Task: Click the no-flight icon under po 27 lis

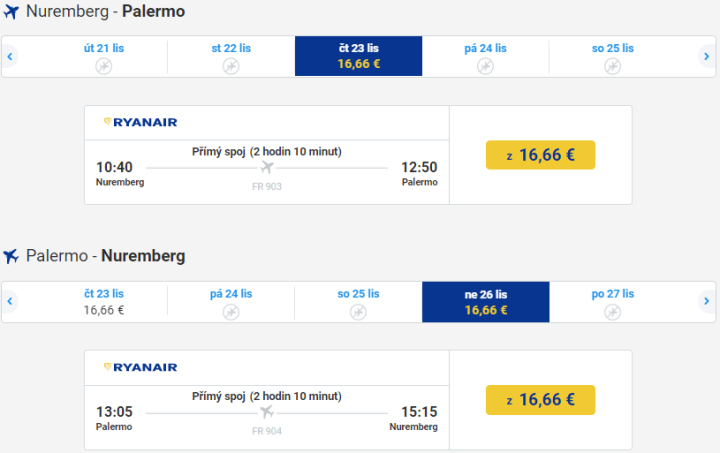Action: coord(613,312)
